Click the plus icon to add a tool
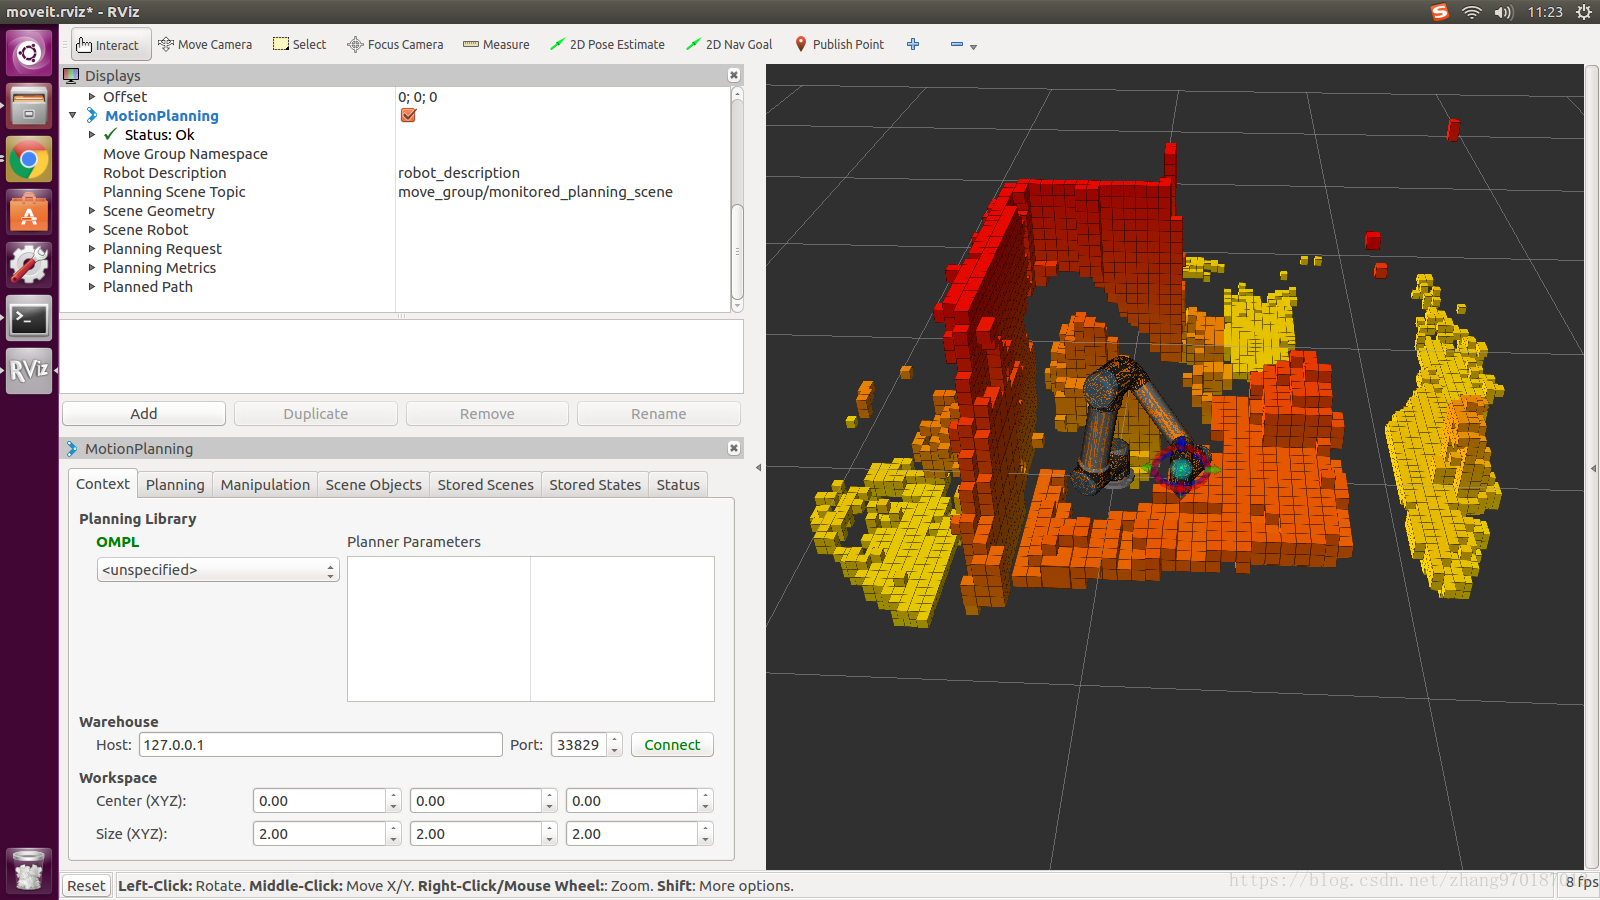 point(913,45)
